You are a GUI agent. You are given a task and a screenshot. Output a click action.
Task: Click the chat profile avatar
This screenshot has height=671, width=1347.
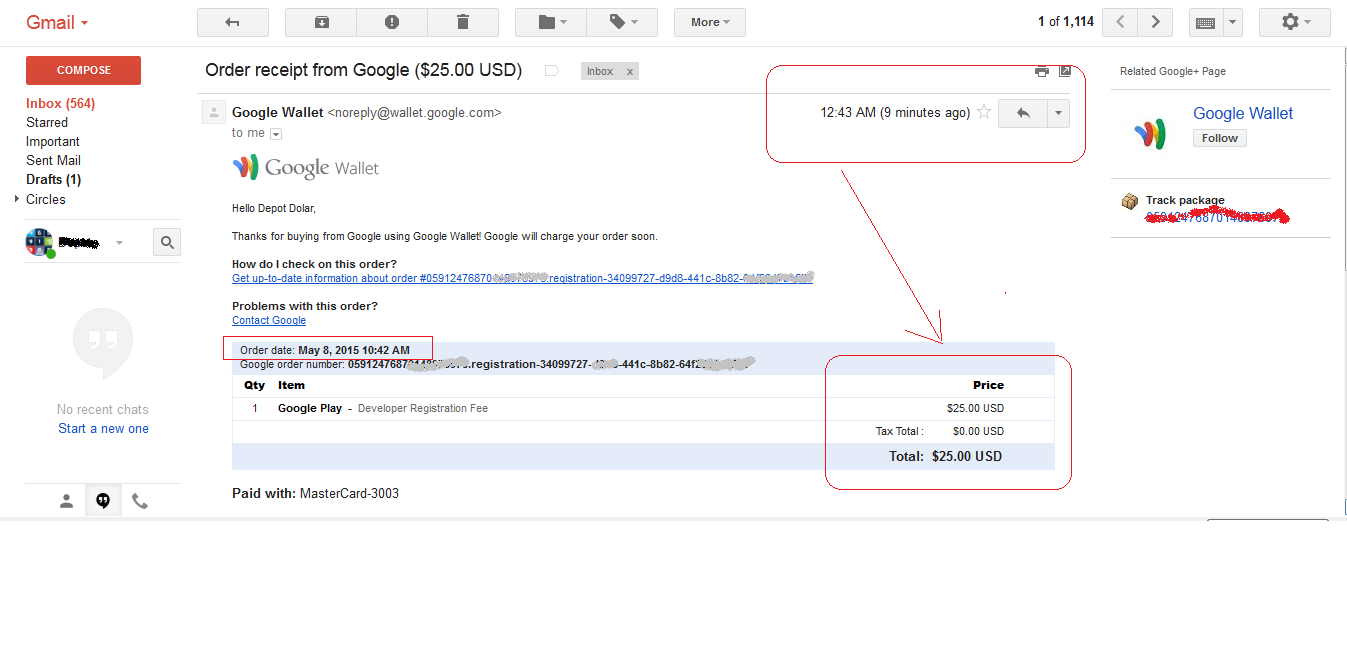tap(39, 242)
